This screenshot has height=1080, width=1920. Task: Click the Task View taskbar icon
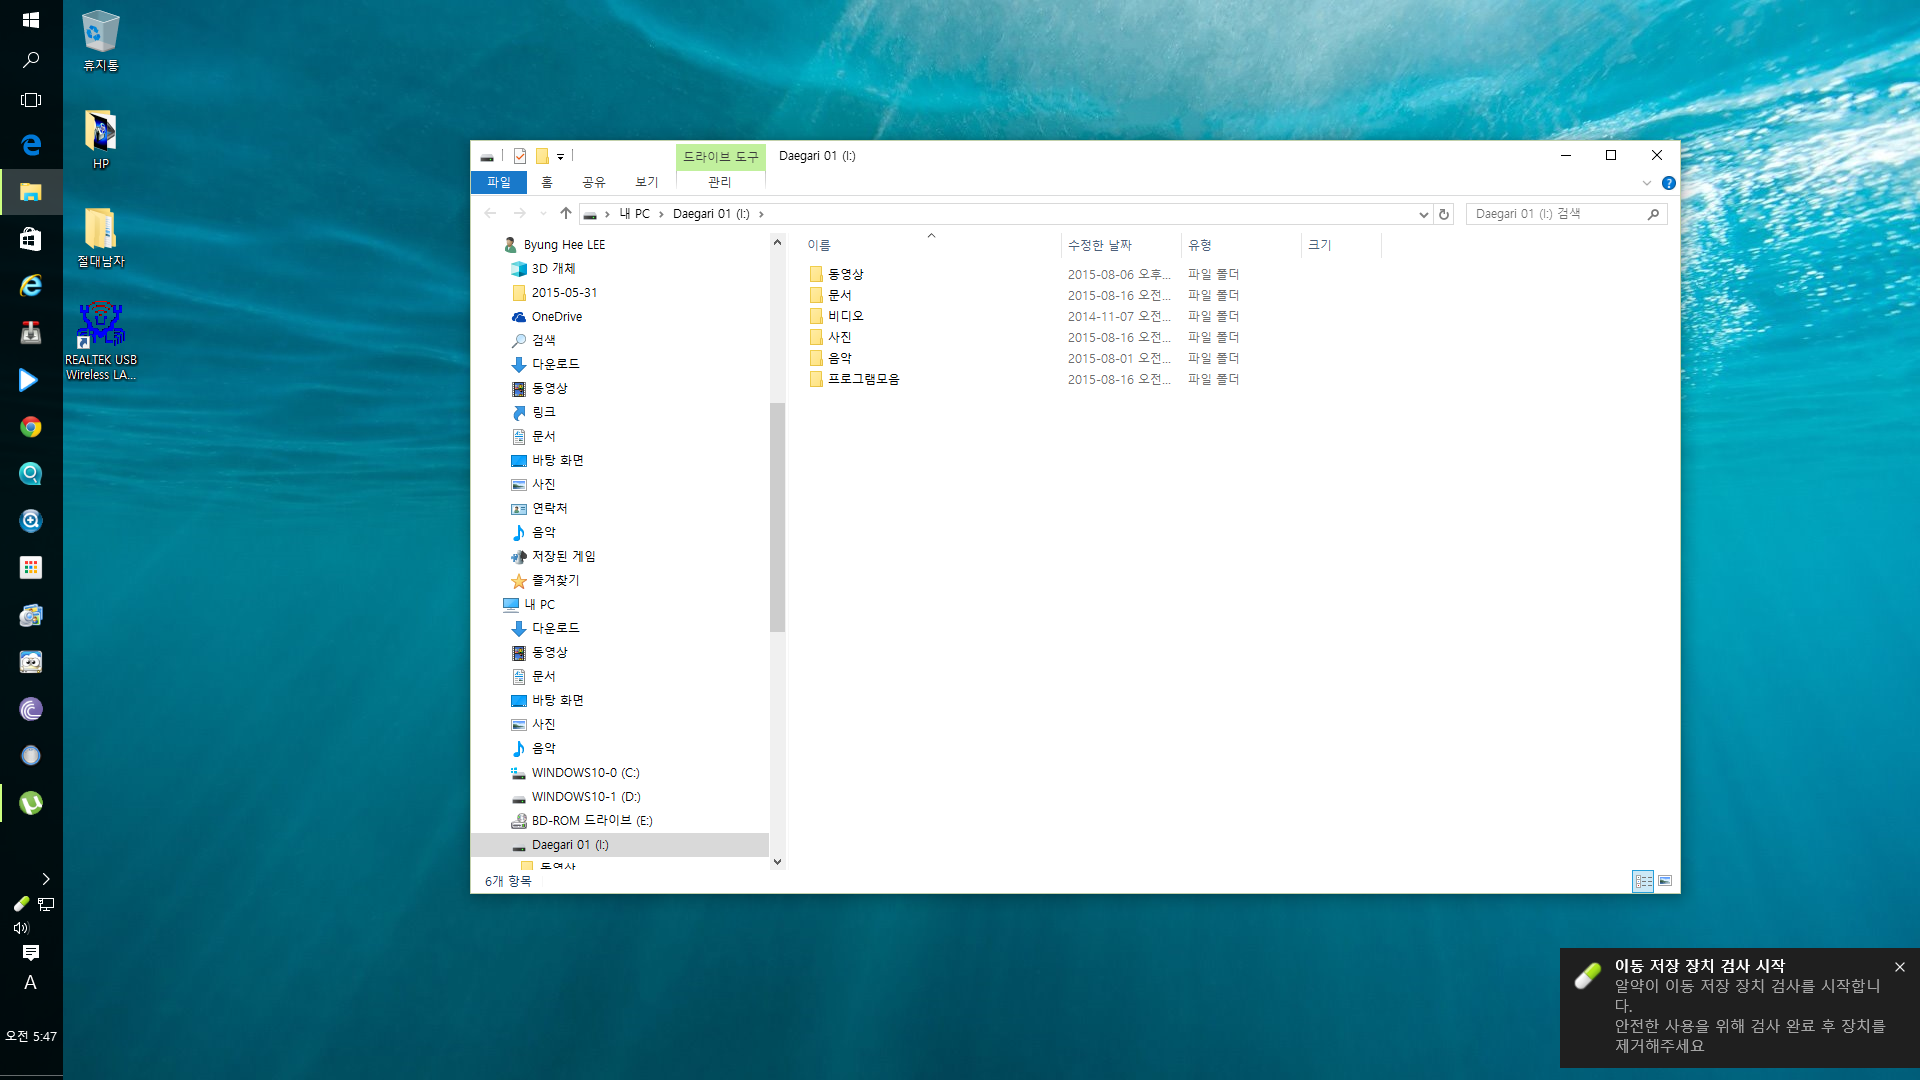(31, 100)
